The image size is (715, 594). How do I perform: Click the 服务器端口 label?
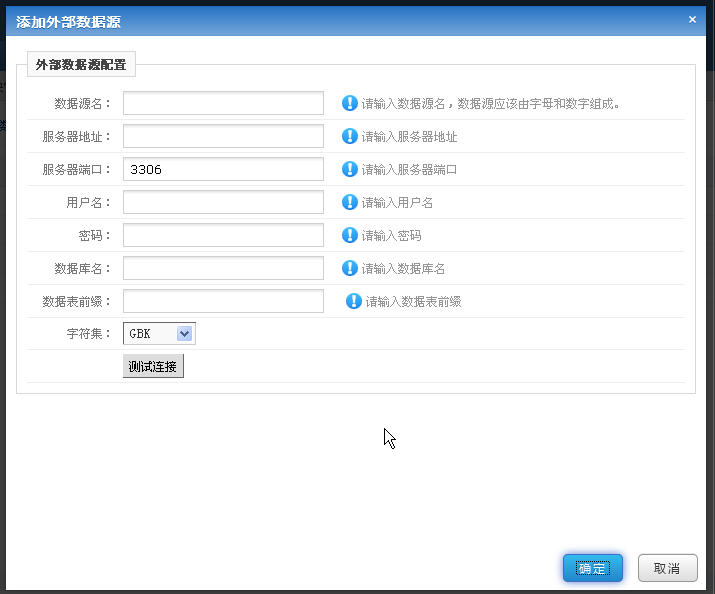[77, 170]
